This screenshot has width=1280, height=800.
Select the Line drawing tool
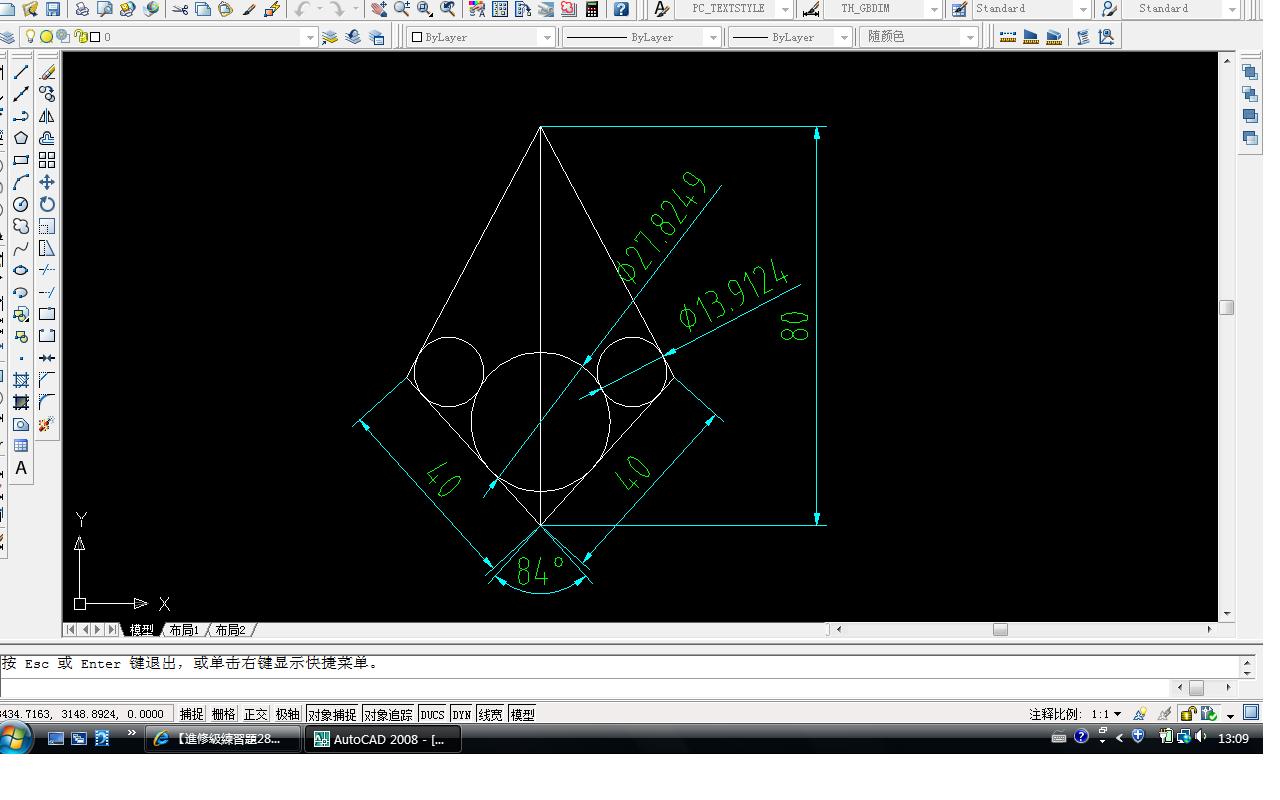coord(21,72)
